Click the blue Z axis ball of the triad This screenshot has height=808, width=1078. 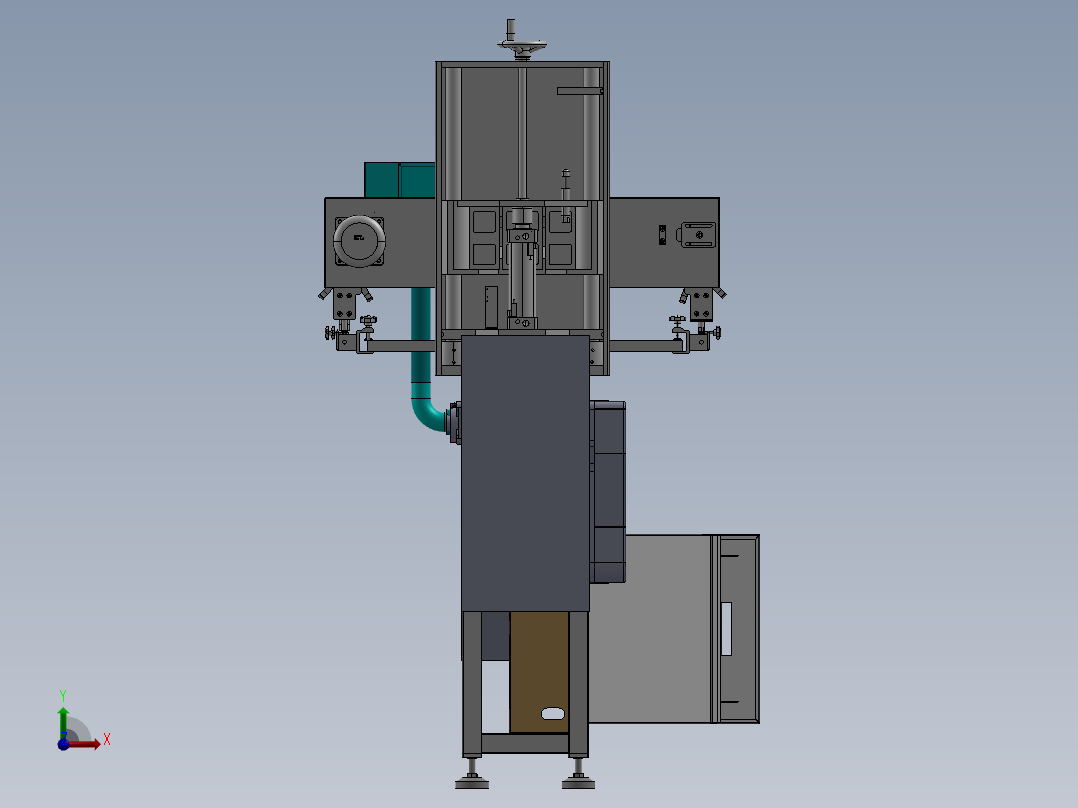[x=63, y=744]
